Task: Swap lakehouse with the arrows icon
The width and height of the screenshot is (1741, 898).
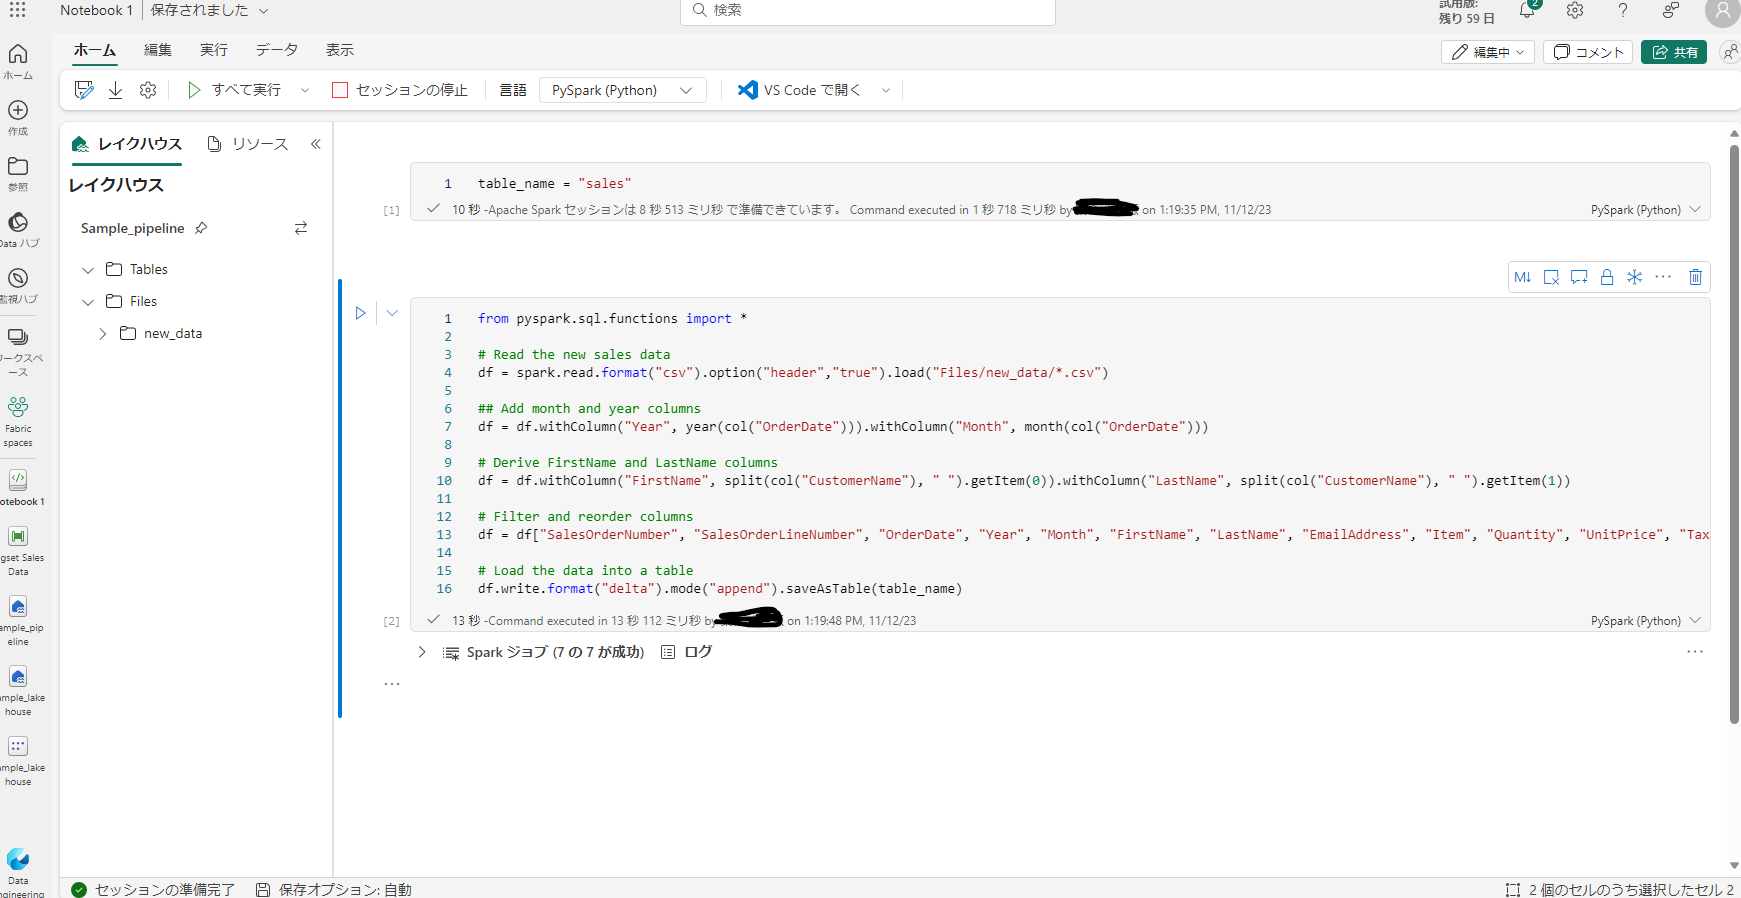Action: pos(301,228)
